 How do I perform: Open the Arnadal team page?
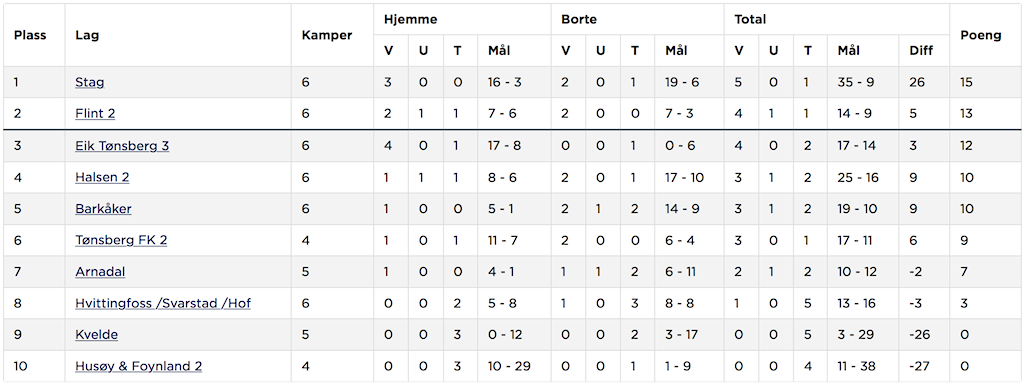(x=100, y=272)
